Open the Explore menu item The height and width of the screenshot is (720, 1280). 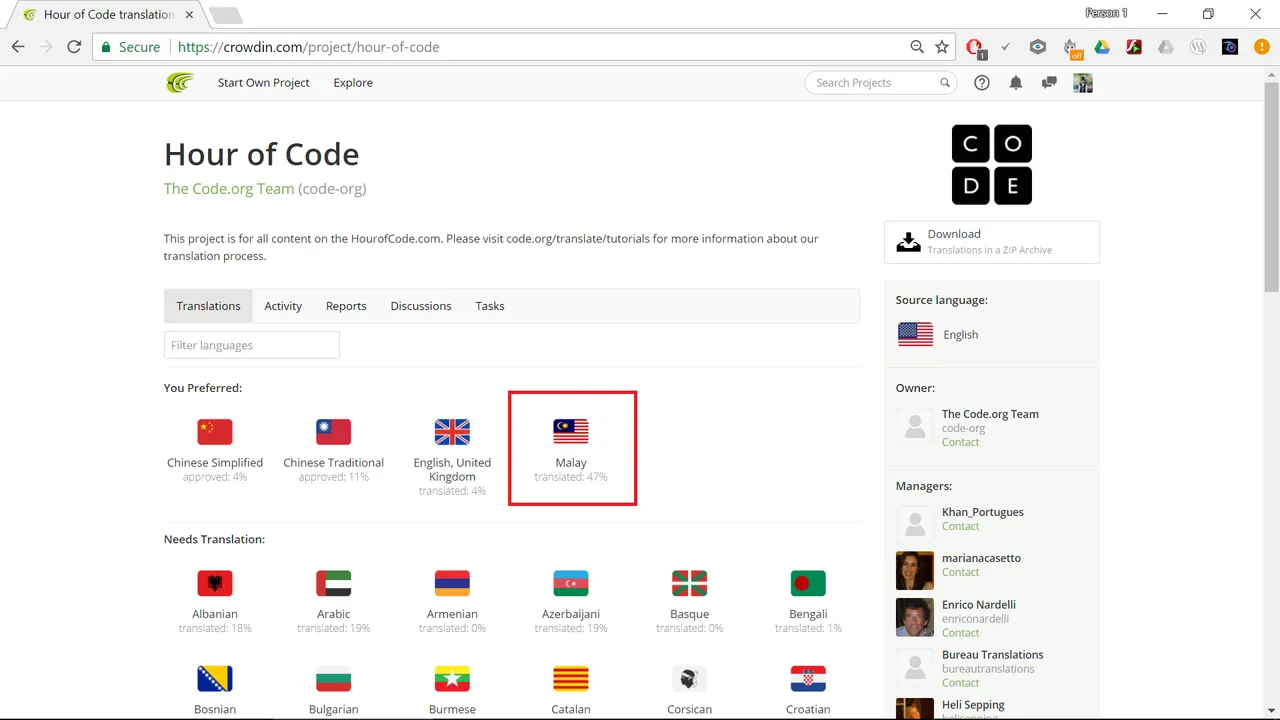(353, 83)
